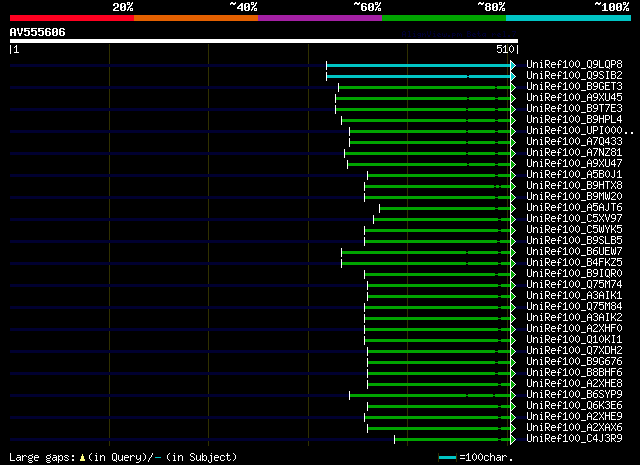Click the cyan alignment bar for Q9SIB2
640x465 pixels.
pyautogui.click(x=418, y=76)
